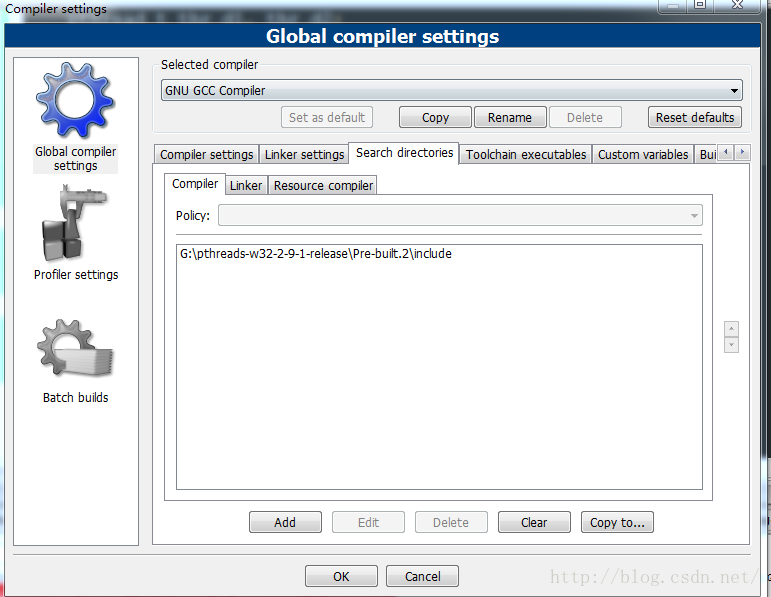Copy the selected compiler

[435, 118]
